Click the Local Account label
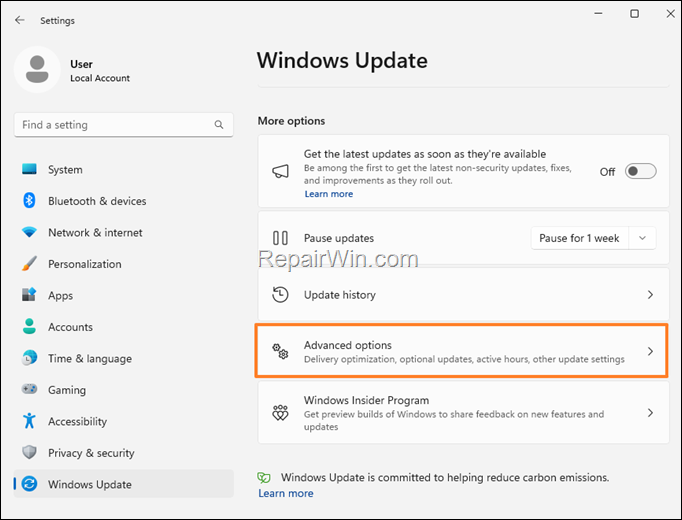 click(100, 78)
